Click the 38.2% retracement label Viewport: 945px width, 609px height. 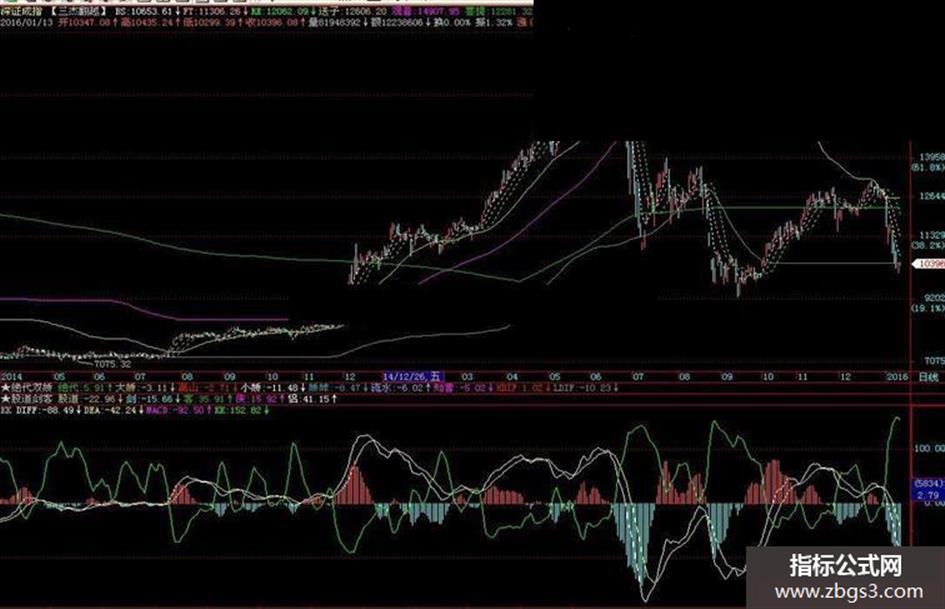click(x=928, y=245)
